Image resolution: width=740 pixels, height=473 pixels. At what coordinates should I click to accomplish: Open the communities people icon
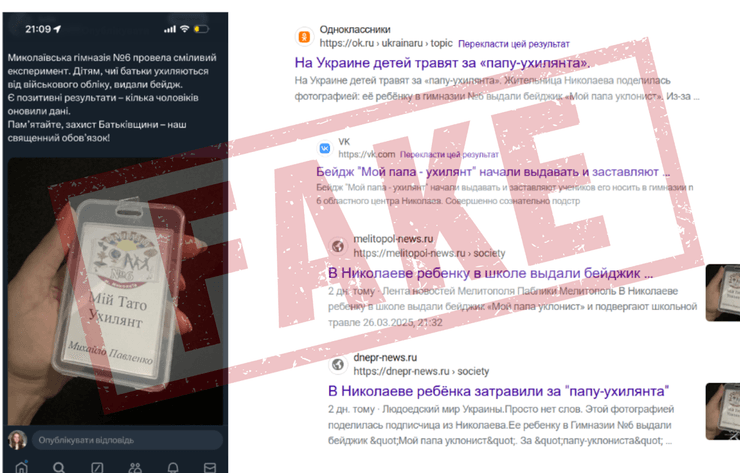(x=135, y=467)
